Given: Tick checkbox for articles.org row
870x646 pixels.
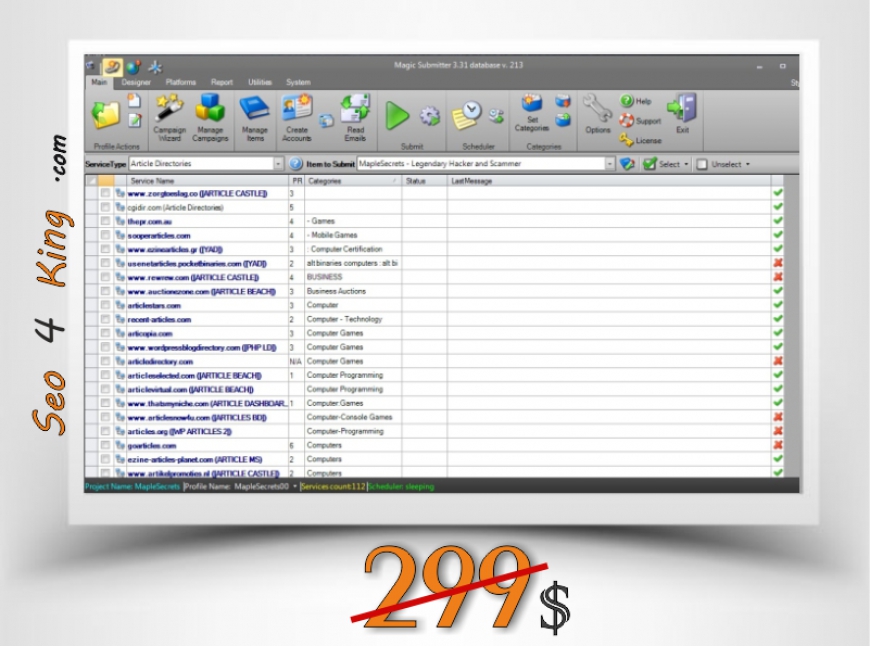Looking at the screenshot, I should click(105, 431).
